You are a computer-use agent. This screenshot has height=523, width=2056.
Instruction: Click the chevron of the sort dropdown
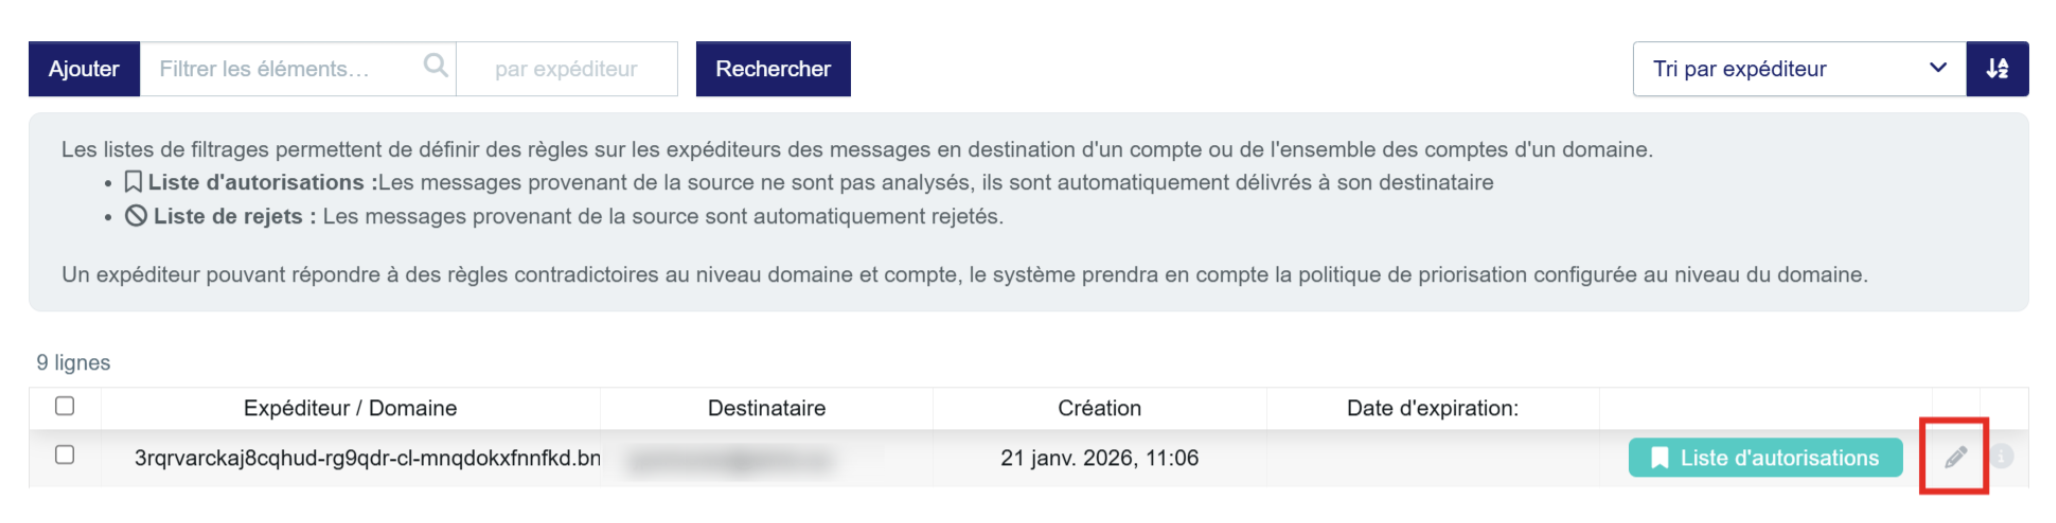point(1937,68)
